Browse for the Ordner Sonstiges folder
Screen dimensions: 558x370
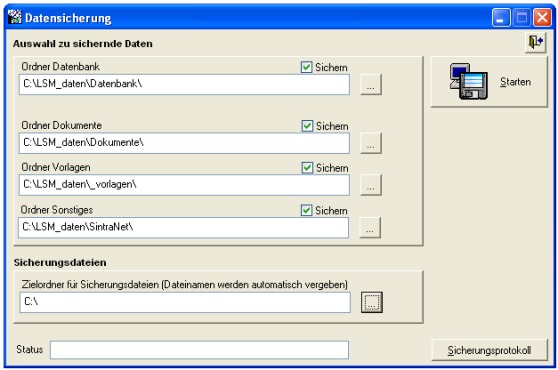370,228
